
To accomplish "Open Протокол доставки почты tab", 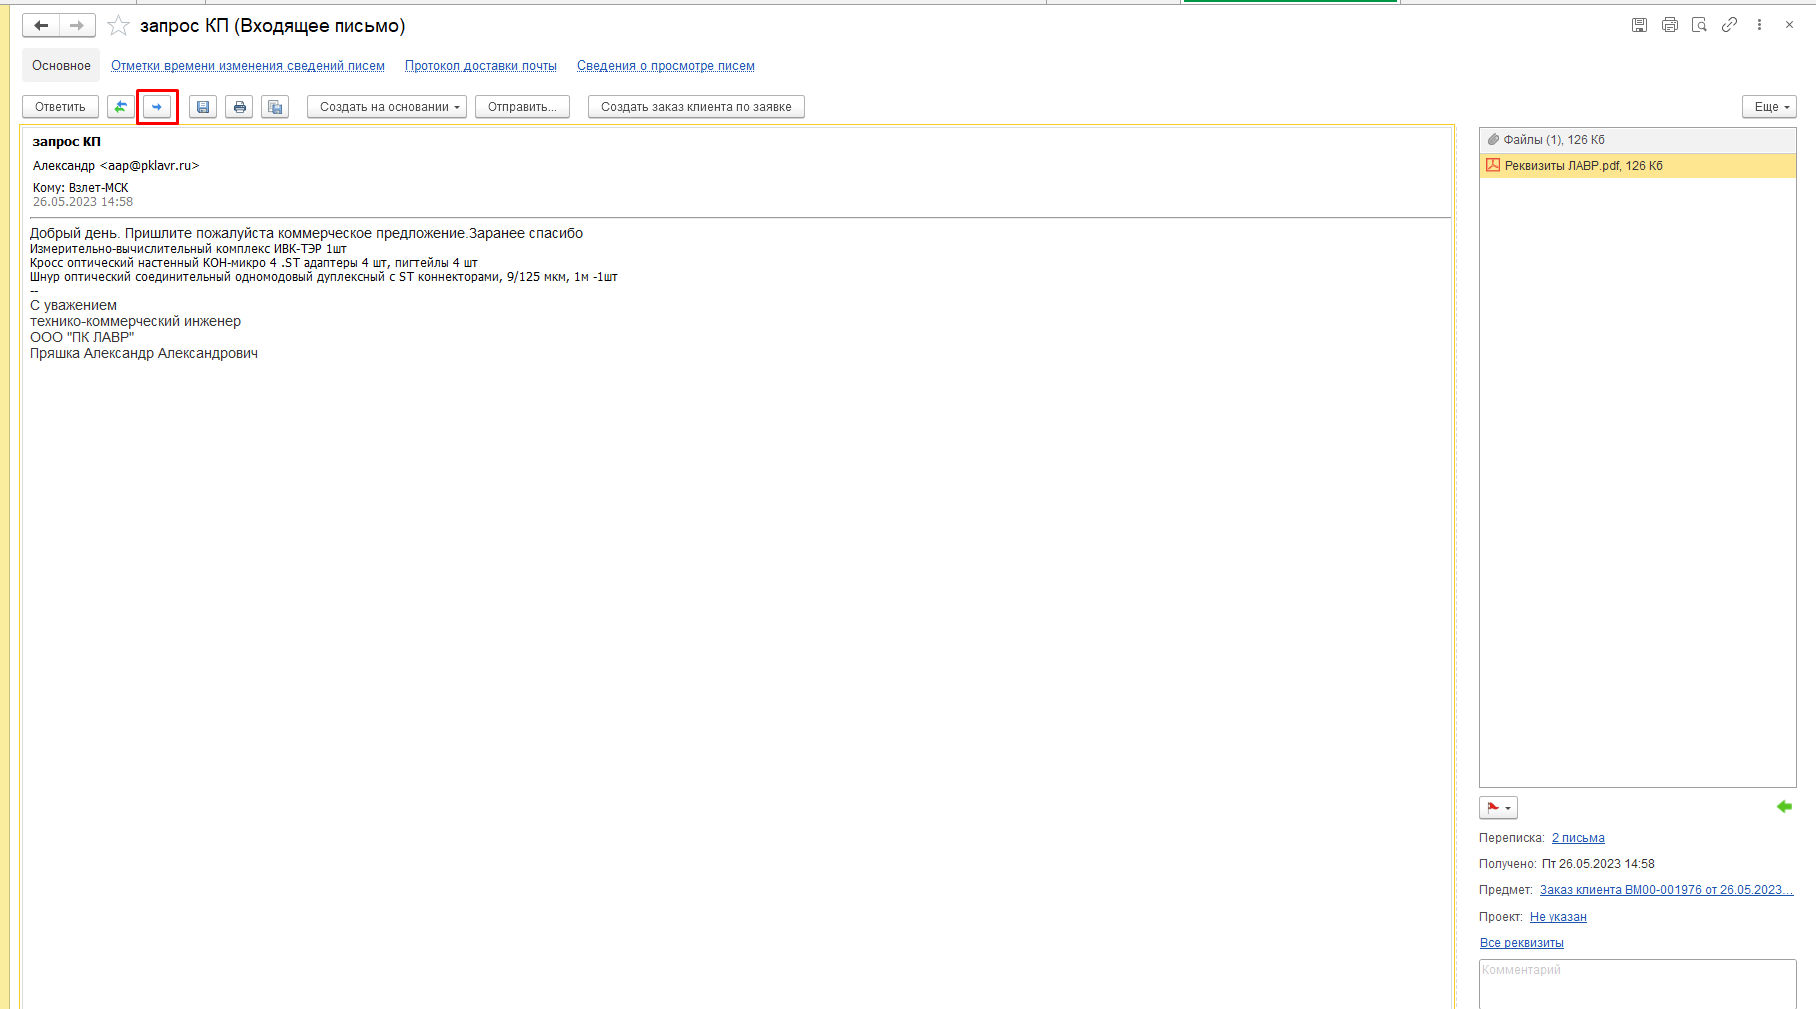I will (481, 66).
